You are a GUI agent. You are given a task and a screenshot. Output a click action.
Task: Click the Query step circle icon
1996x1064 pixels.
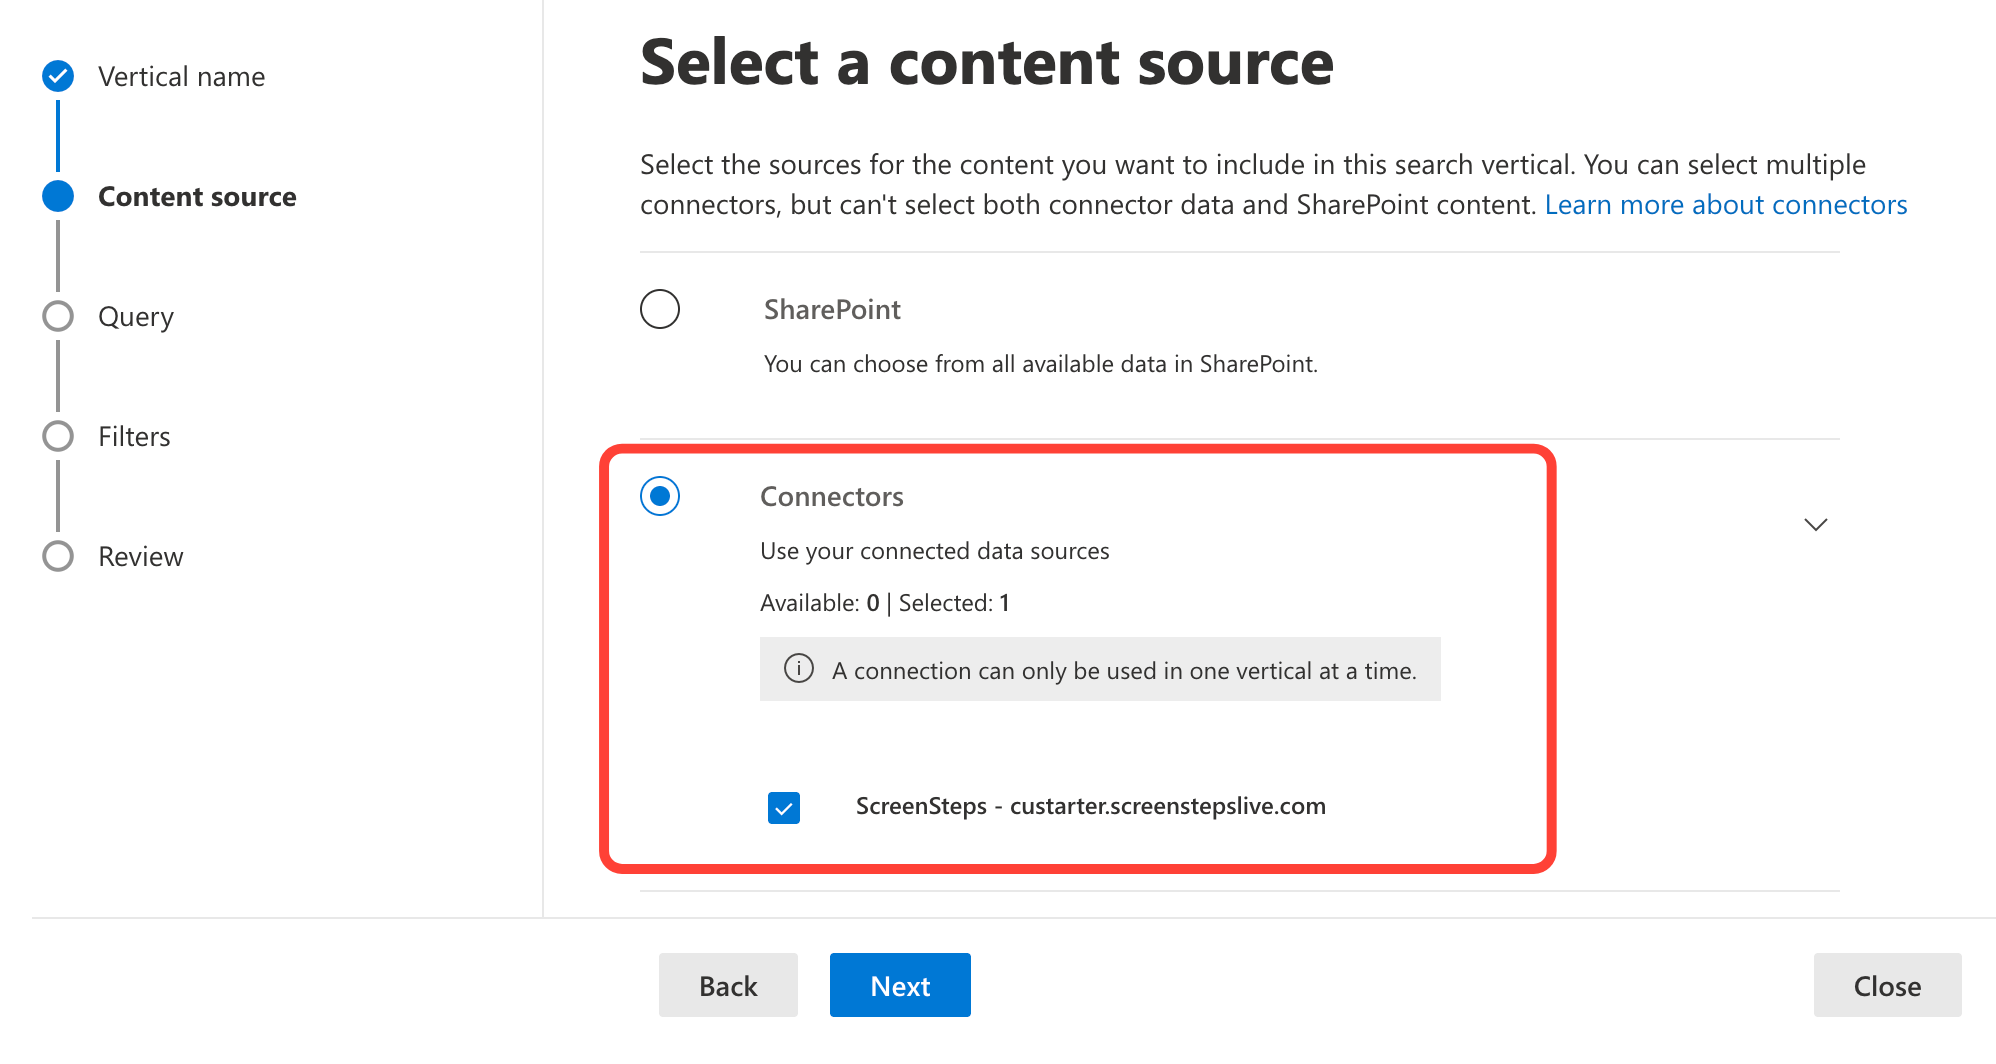click(x=58, y=316)
